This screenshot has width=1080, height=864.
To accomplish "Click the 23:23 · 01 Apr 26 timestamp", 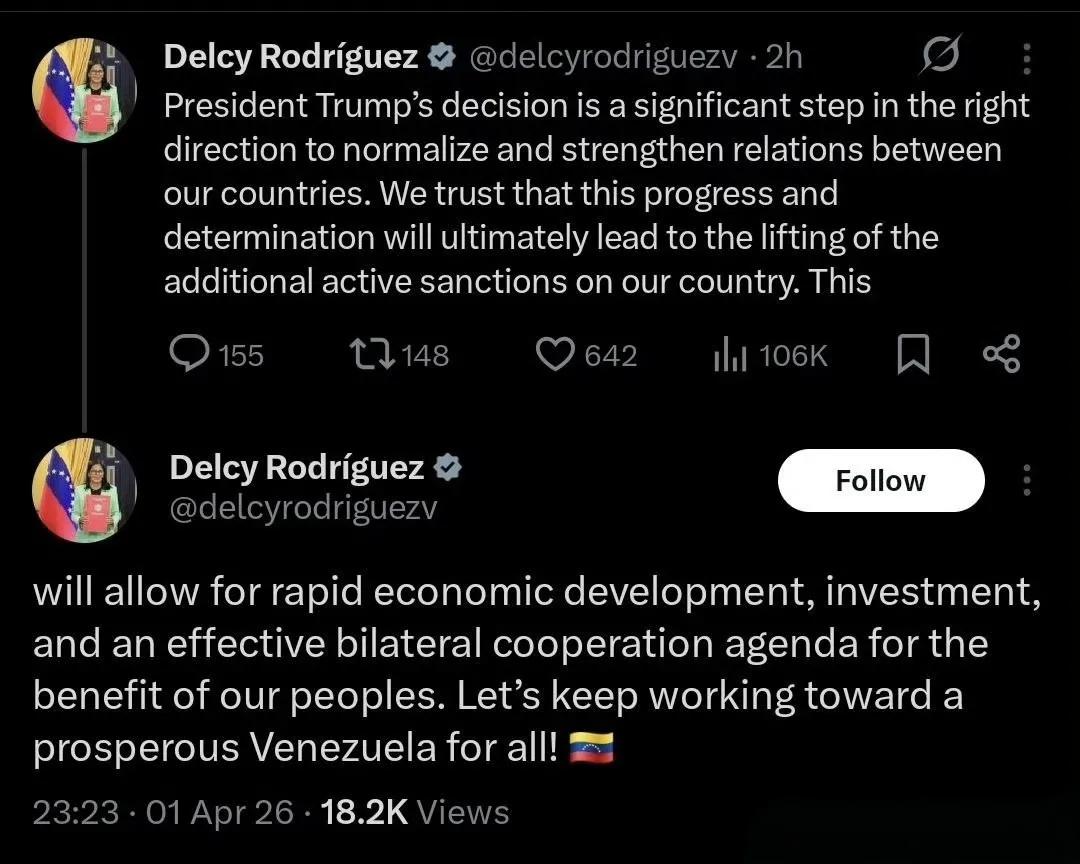I will click(x=164, y=812).
